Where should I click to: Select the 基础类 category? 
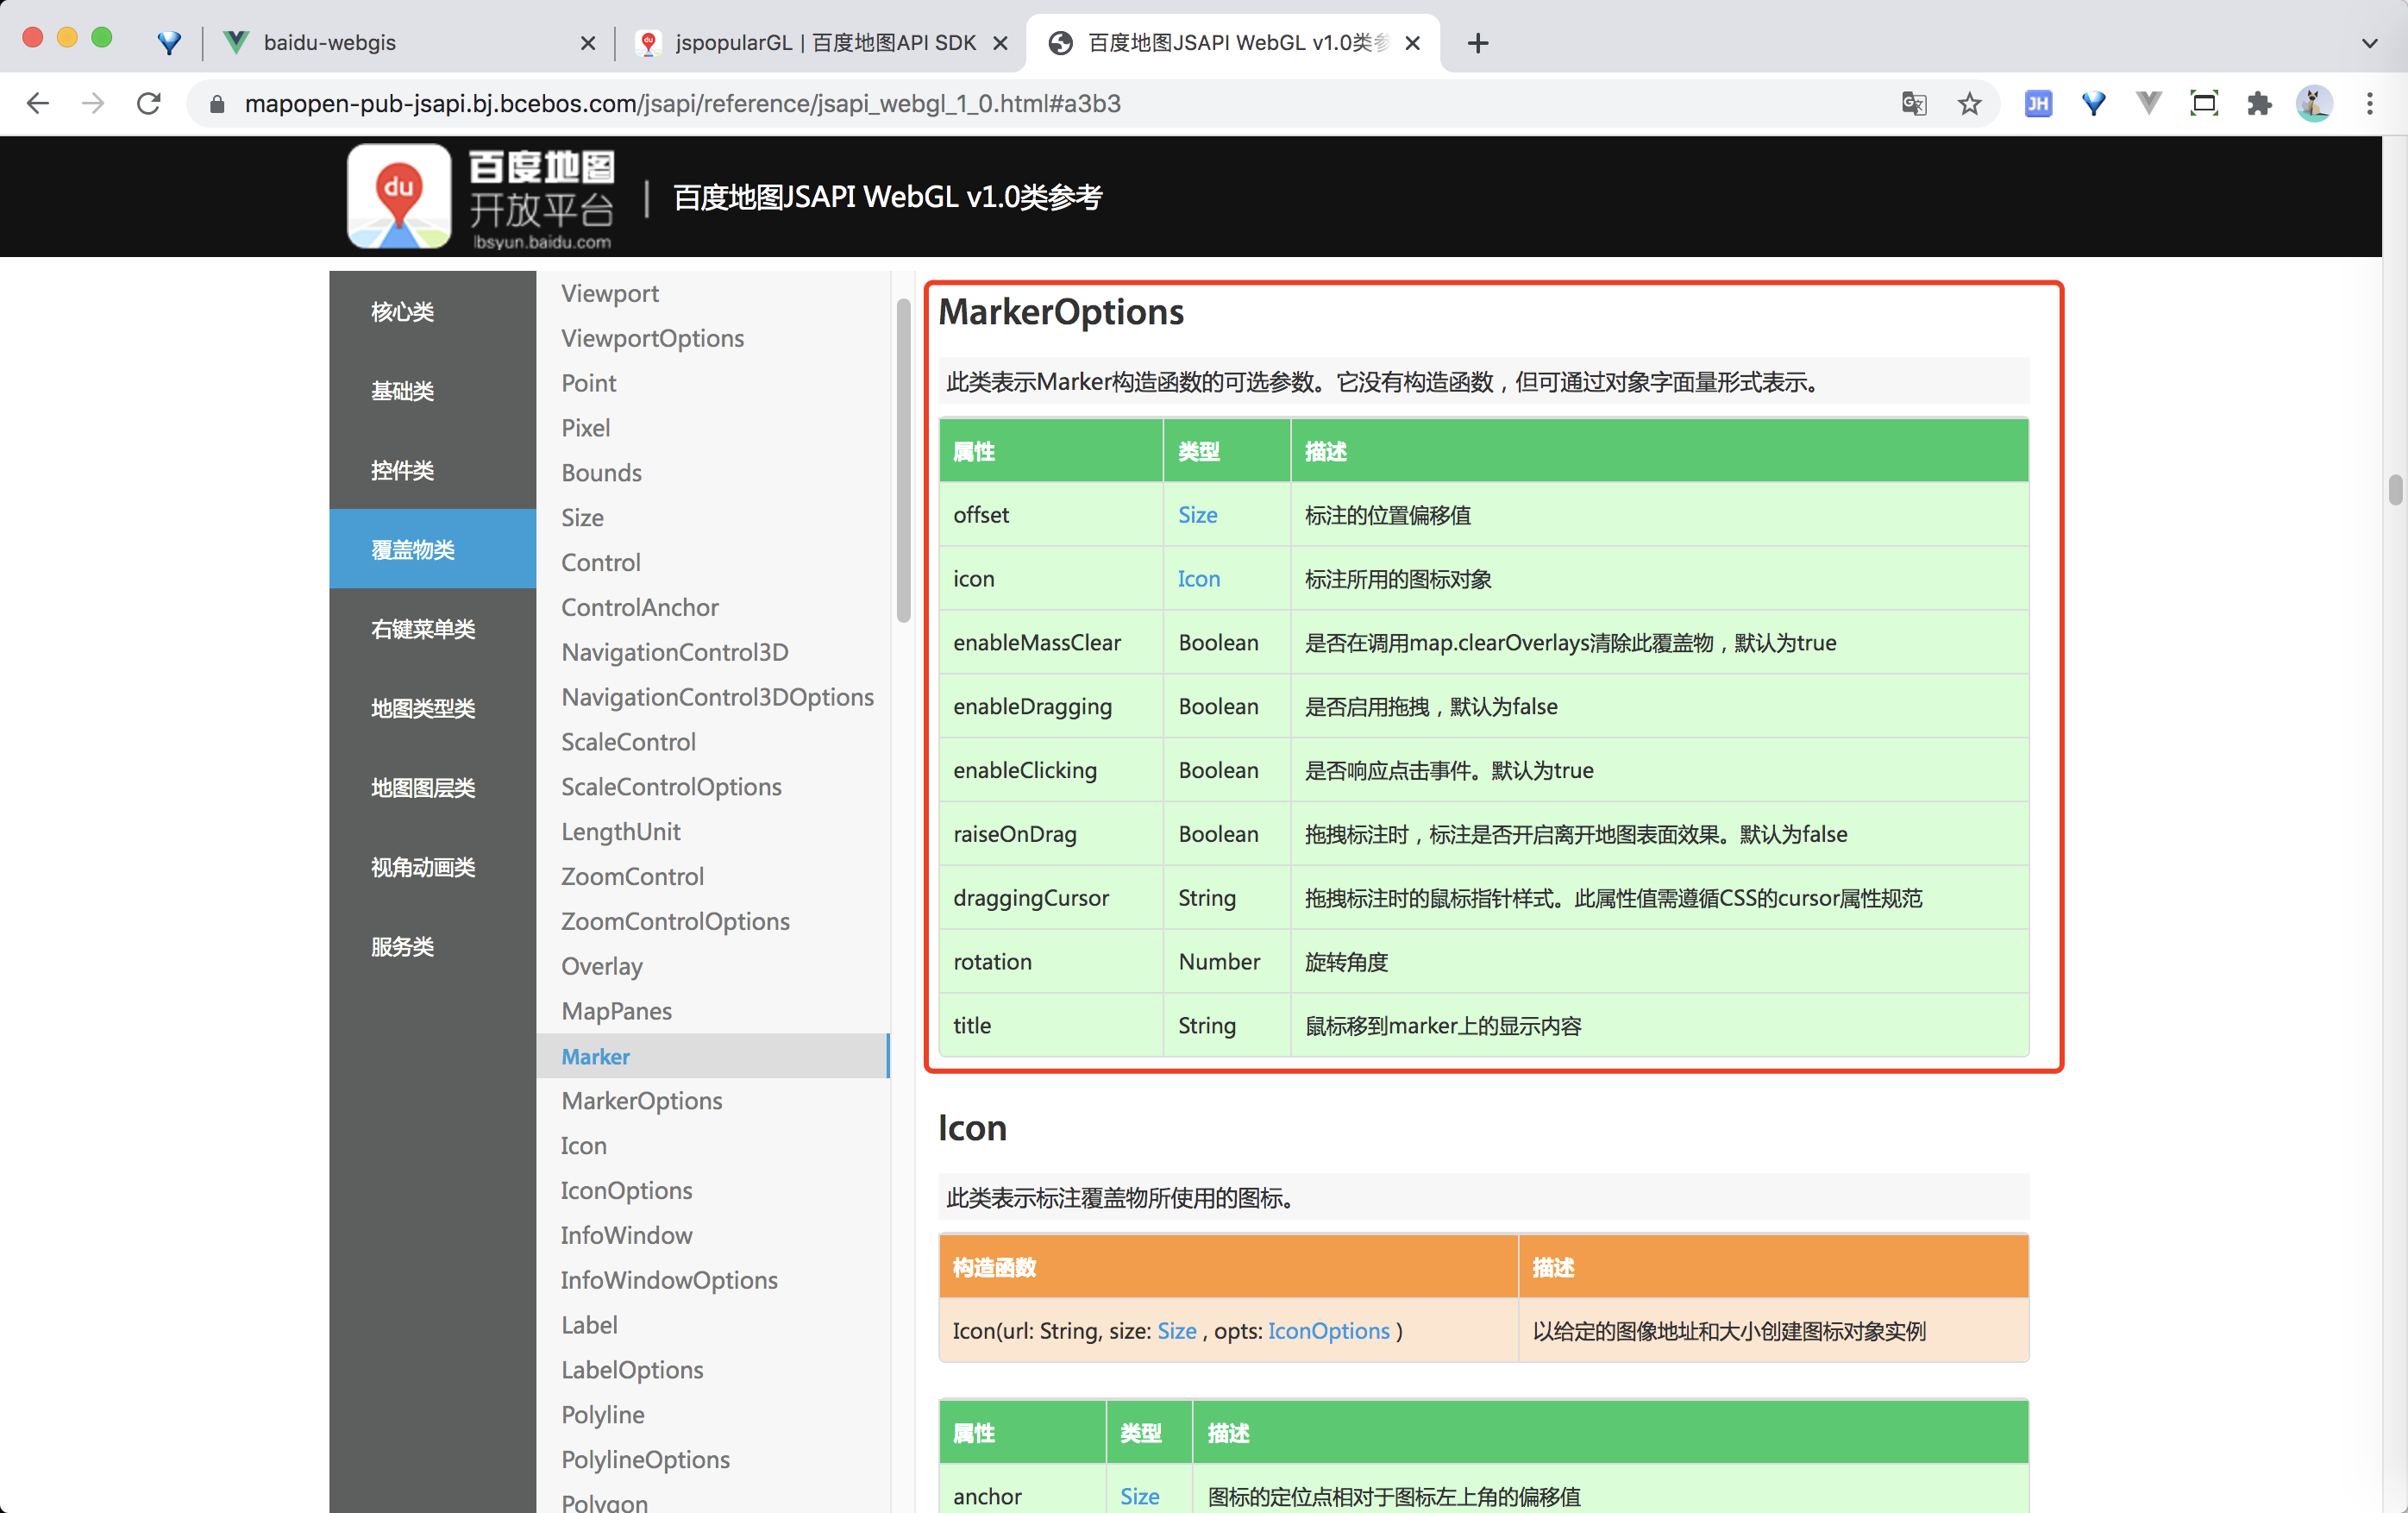pyautogui.click(x=432, y=390)
